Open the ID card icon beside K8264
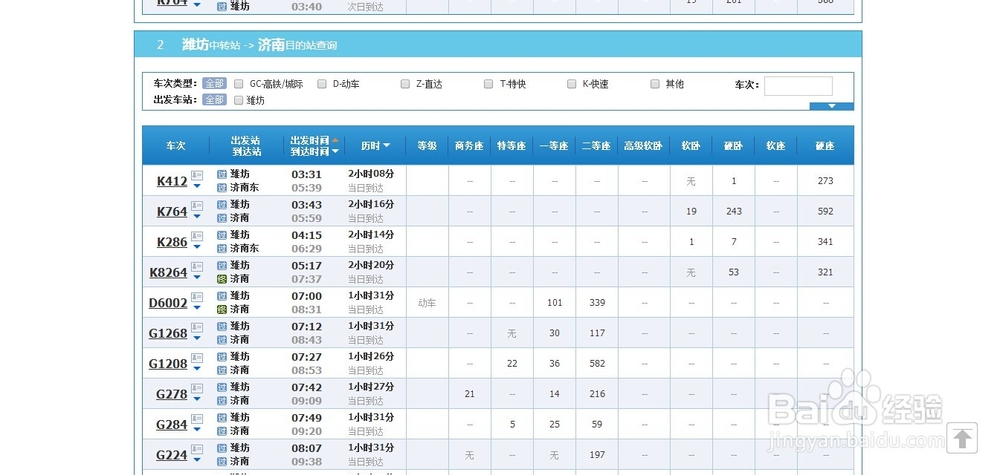This screenshot has height=475, width=1000. [x=197, y=267]
